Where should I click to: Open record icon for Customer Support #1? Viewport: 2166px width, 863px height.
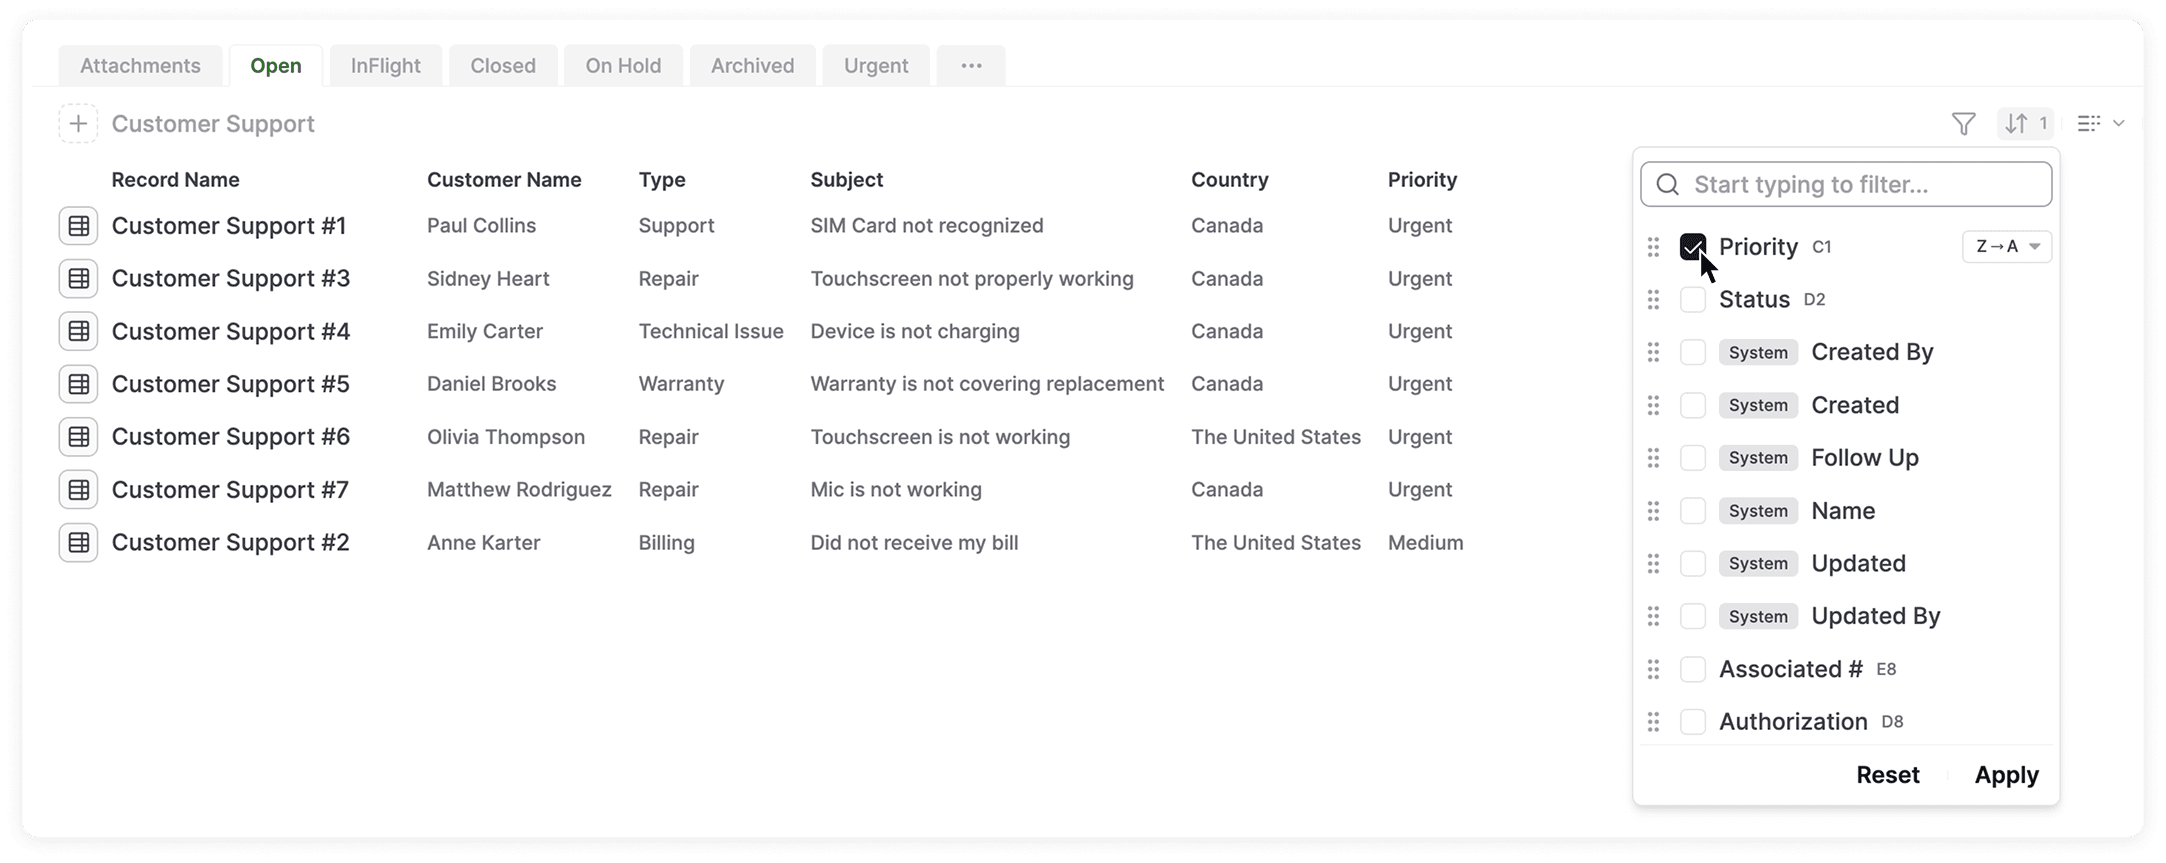[78, 226]
